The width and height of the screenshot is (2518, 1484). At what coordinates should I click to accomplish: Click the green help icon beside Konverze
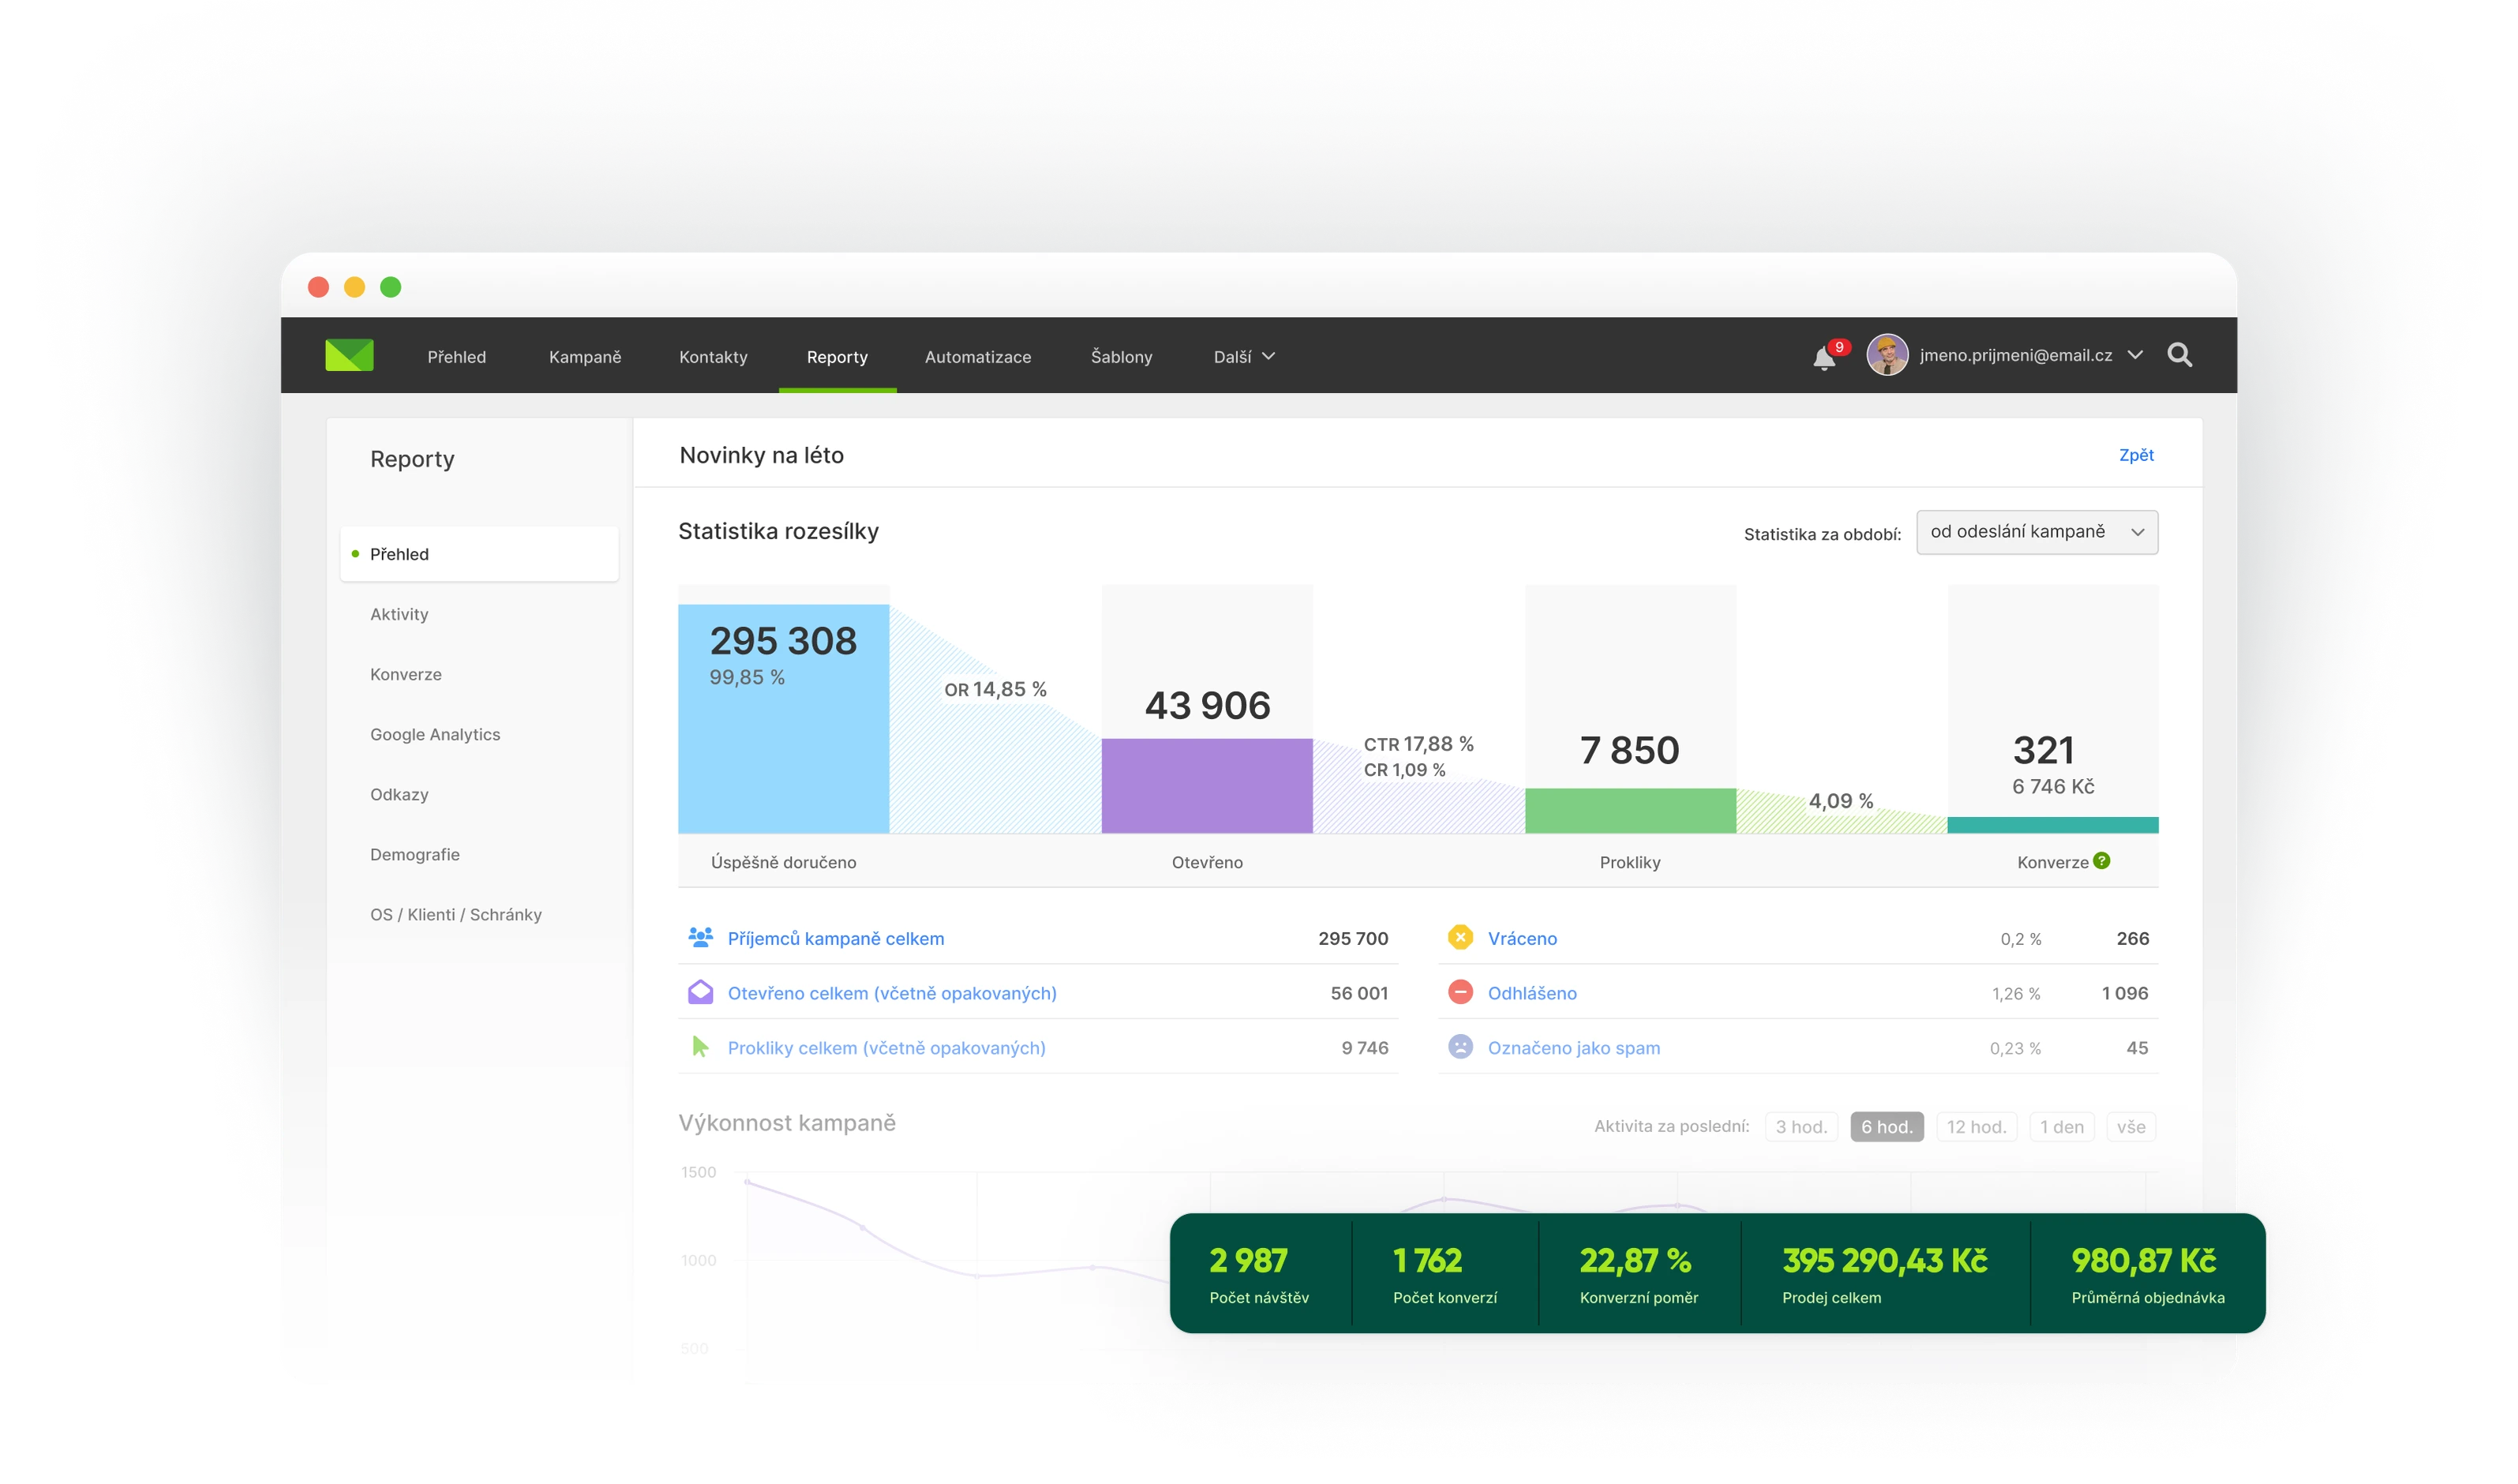(2102, 861)
